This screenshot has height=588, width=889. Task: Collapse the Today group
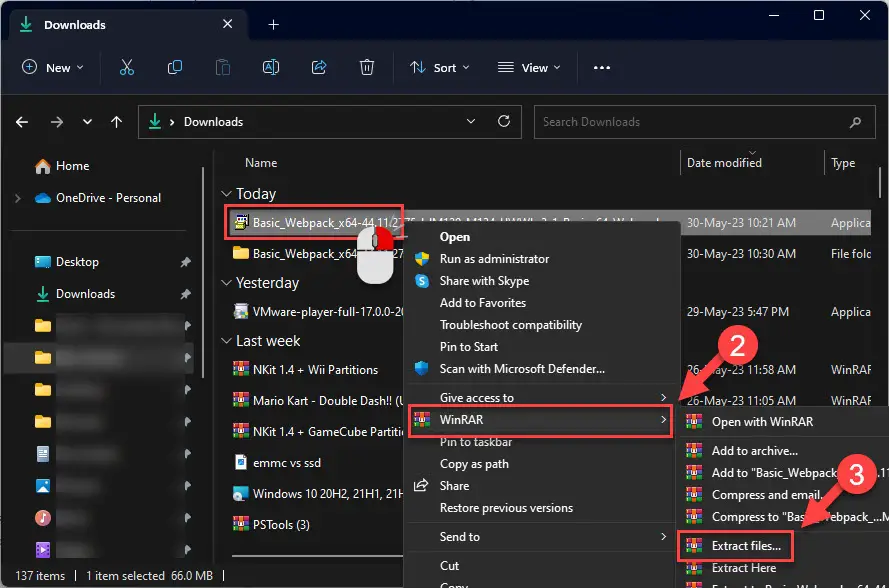(226, 194)
